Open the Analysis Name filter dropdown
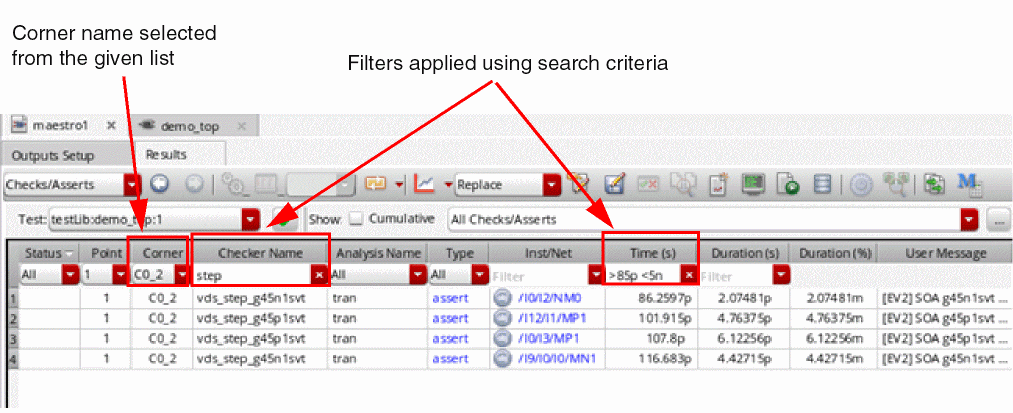This screenshot has height=413, width=1013. click(417, 275)
